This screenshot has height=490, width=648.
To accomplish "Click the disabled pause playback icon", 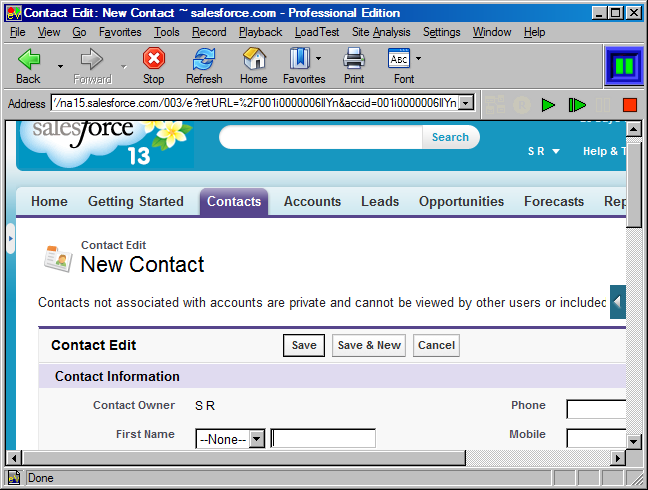I will (x=603, y=105).
